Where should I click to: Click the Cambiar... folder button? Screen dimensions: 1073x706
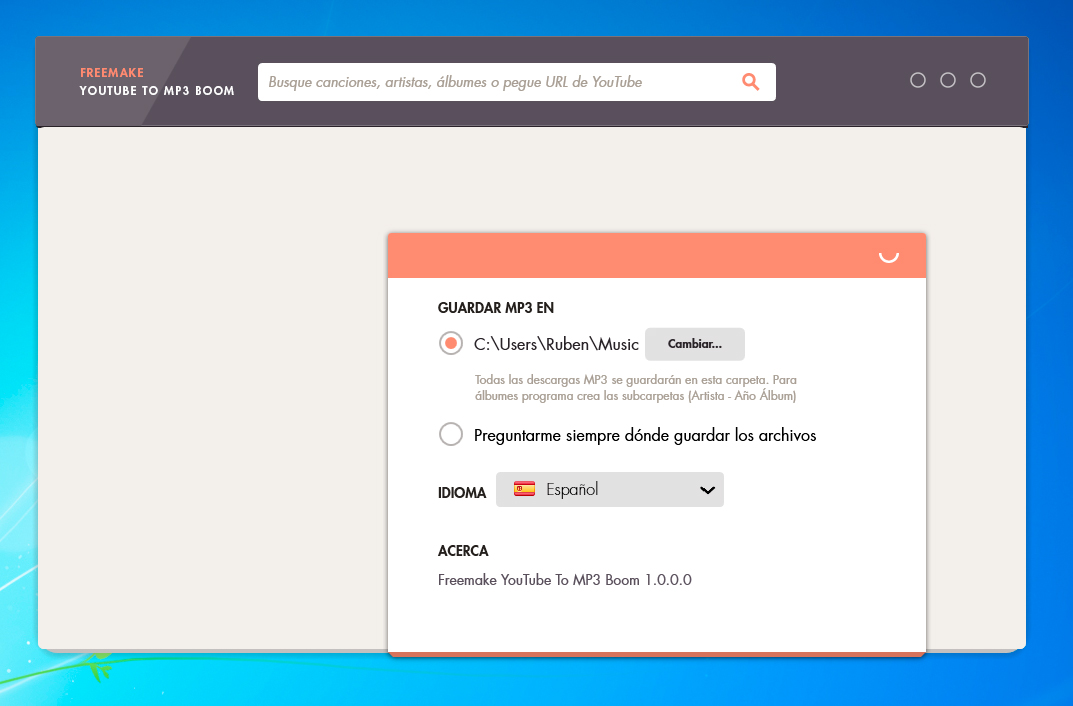tap(695, 344)
